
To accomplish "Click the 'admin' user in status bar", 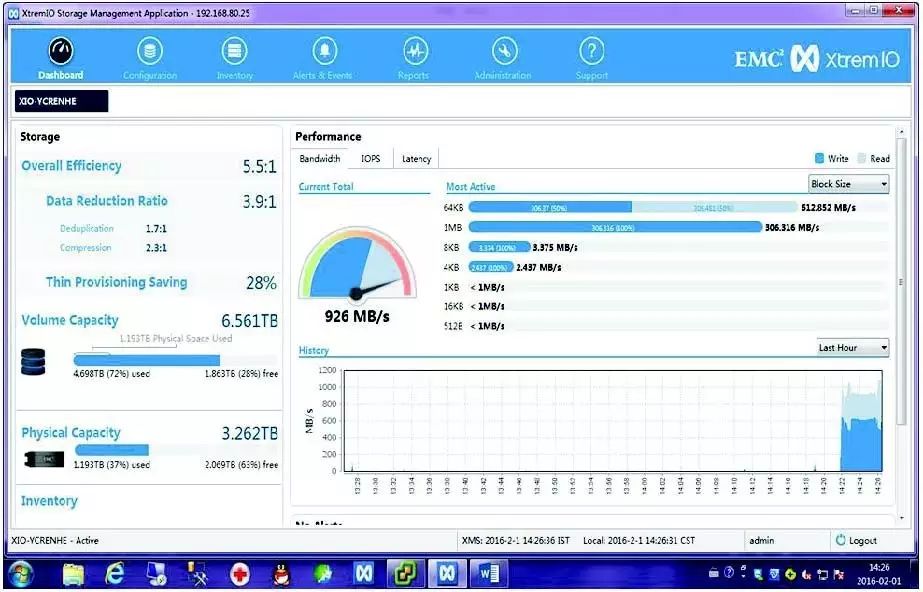I will point(762,540).
